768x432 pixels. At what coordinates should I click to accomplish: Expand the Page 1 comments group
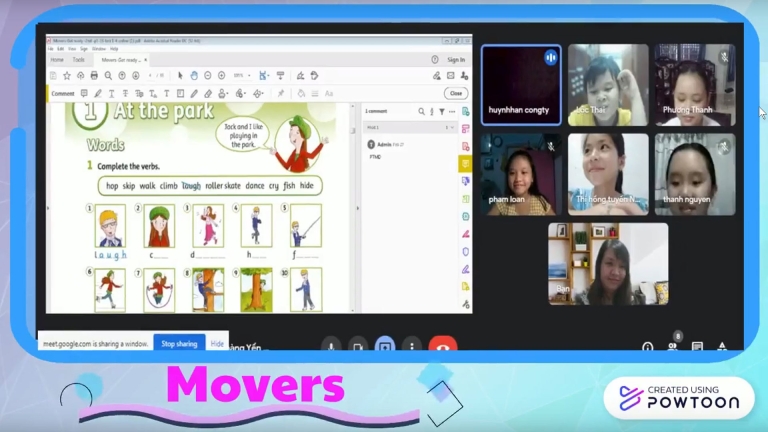[451, 127]
